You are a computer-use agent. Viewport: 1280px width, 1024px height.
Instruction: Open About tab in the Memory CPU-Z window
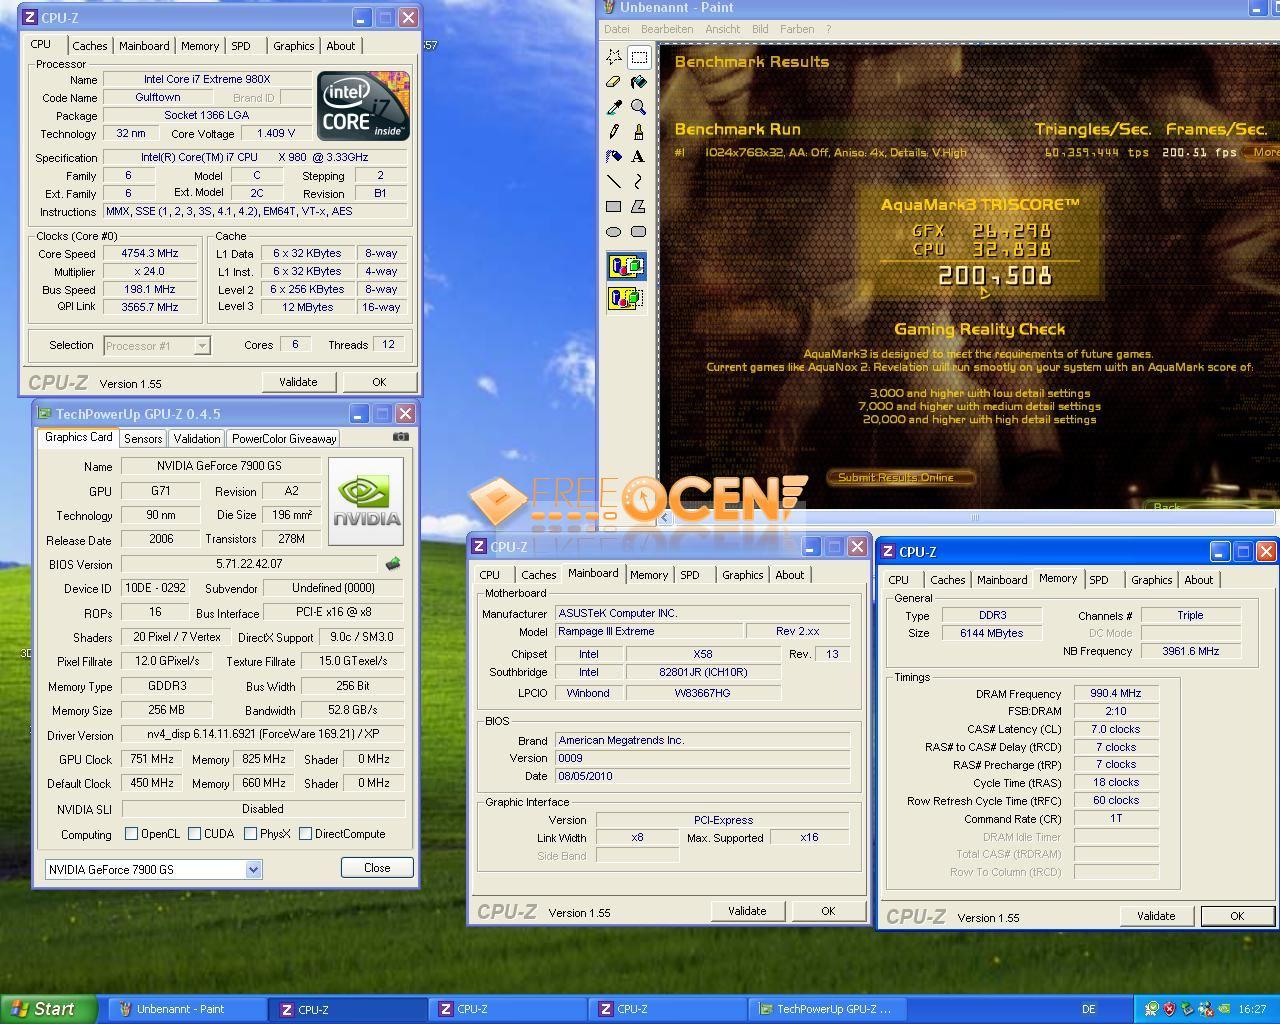[1198, 580]
